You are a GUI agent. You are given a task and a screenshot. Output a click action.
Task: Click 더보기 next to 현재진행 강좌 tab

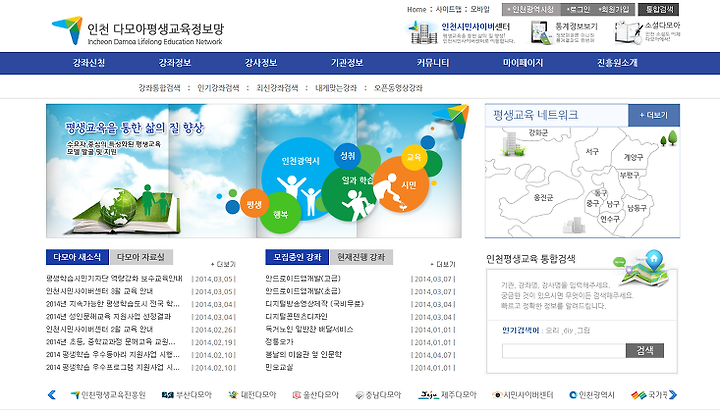pyautogui.click(x=443, y=264)
